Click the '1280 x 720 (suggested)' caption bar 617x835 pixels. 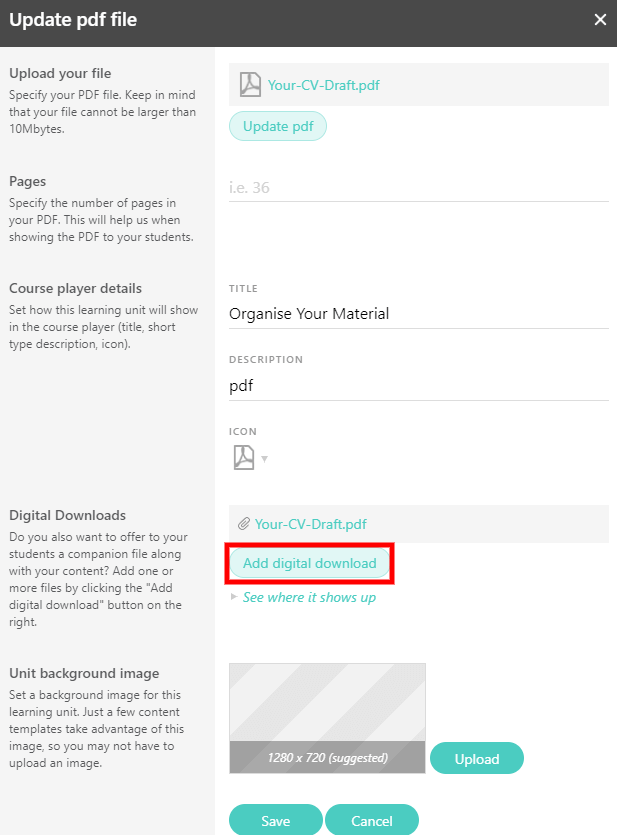[x=327, y=757]
